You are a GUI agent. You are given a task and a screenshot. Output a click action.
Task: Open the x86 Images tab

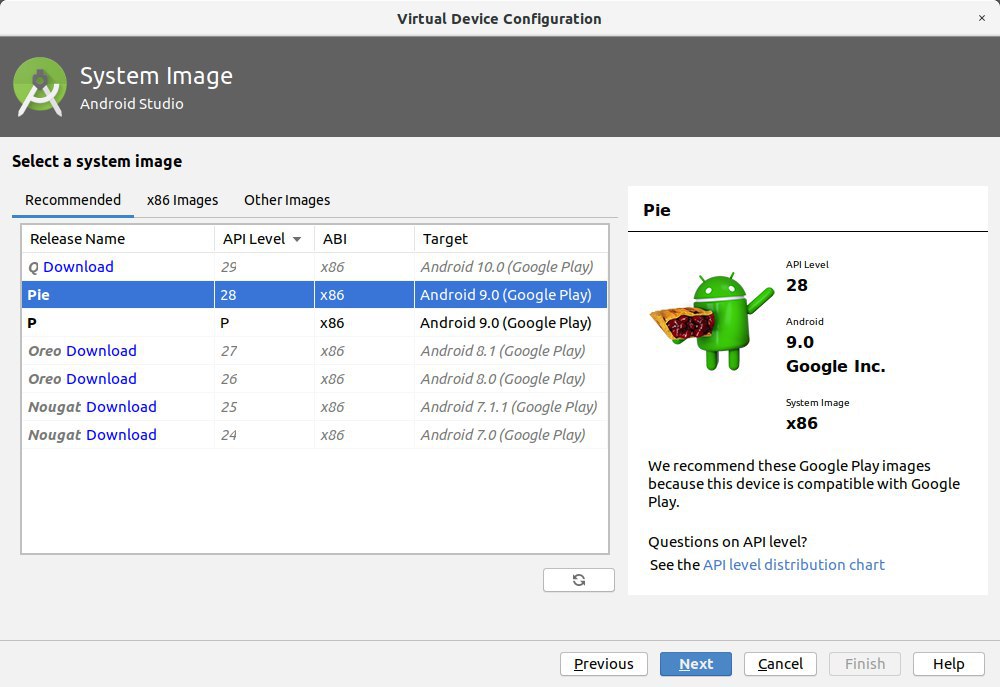182,200
